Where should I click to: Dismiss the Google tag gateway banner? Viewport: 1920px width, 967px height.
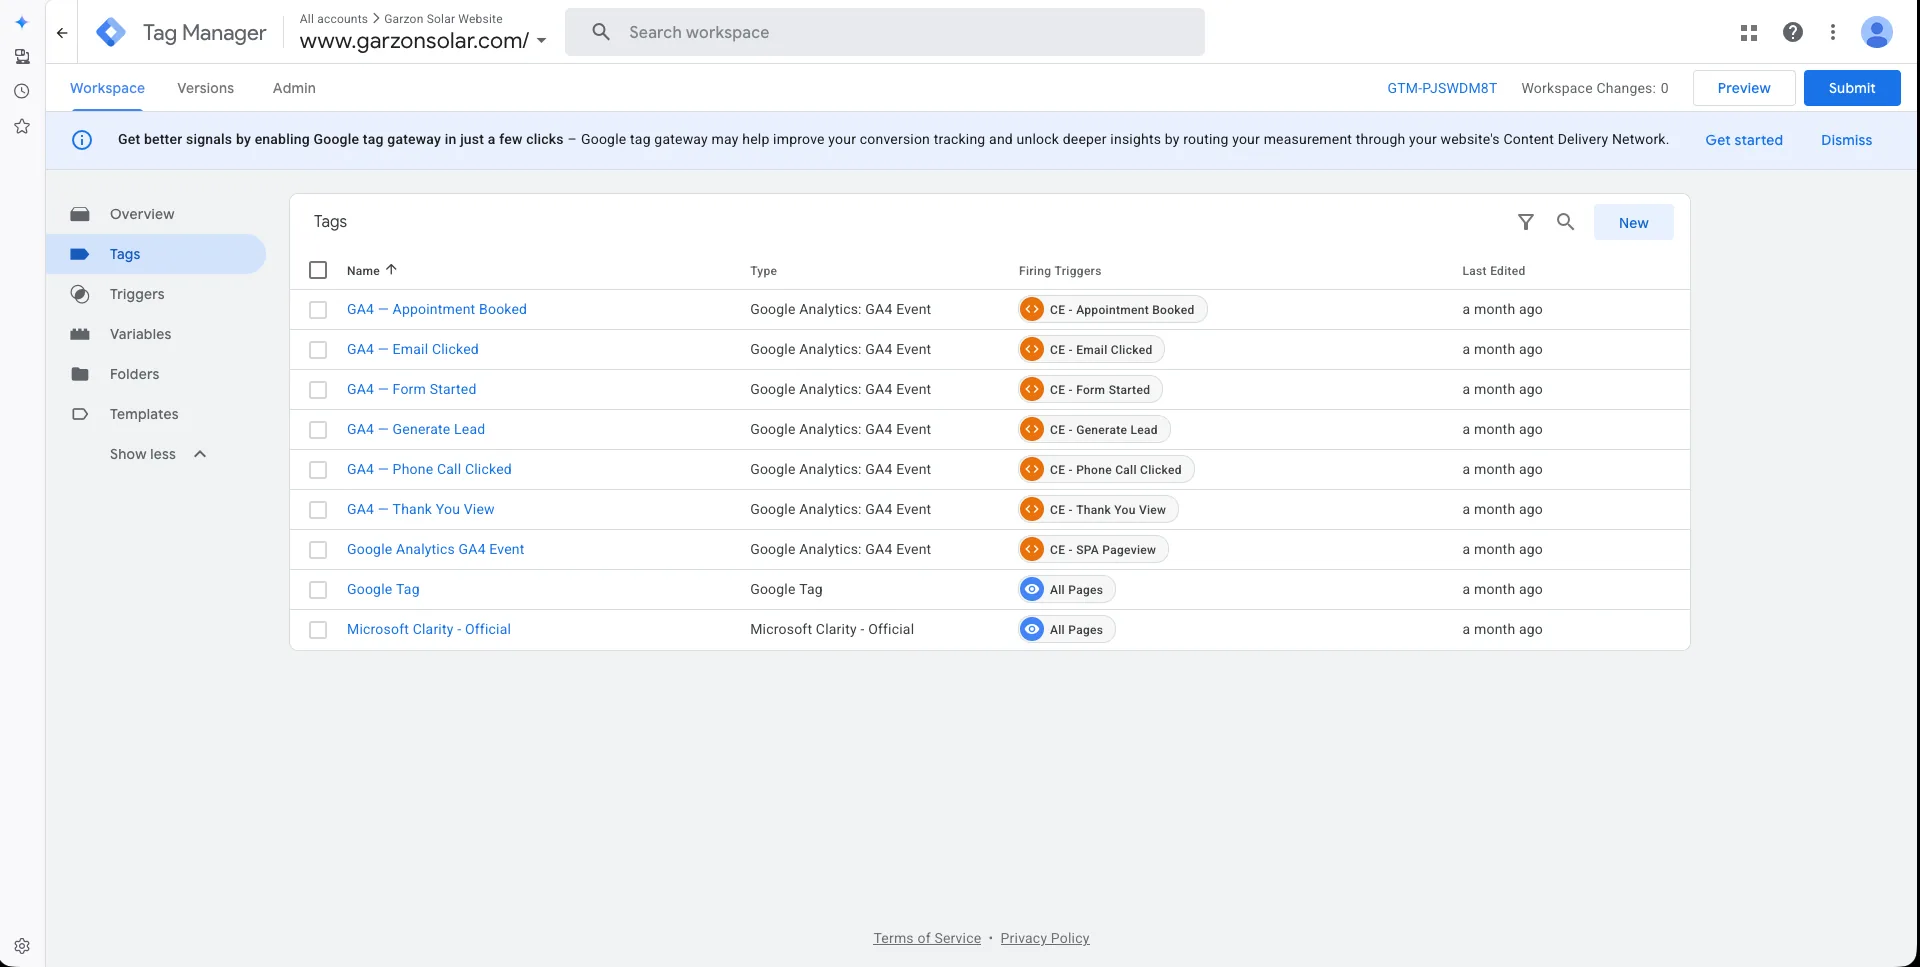click(x=1846, y=140)
